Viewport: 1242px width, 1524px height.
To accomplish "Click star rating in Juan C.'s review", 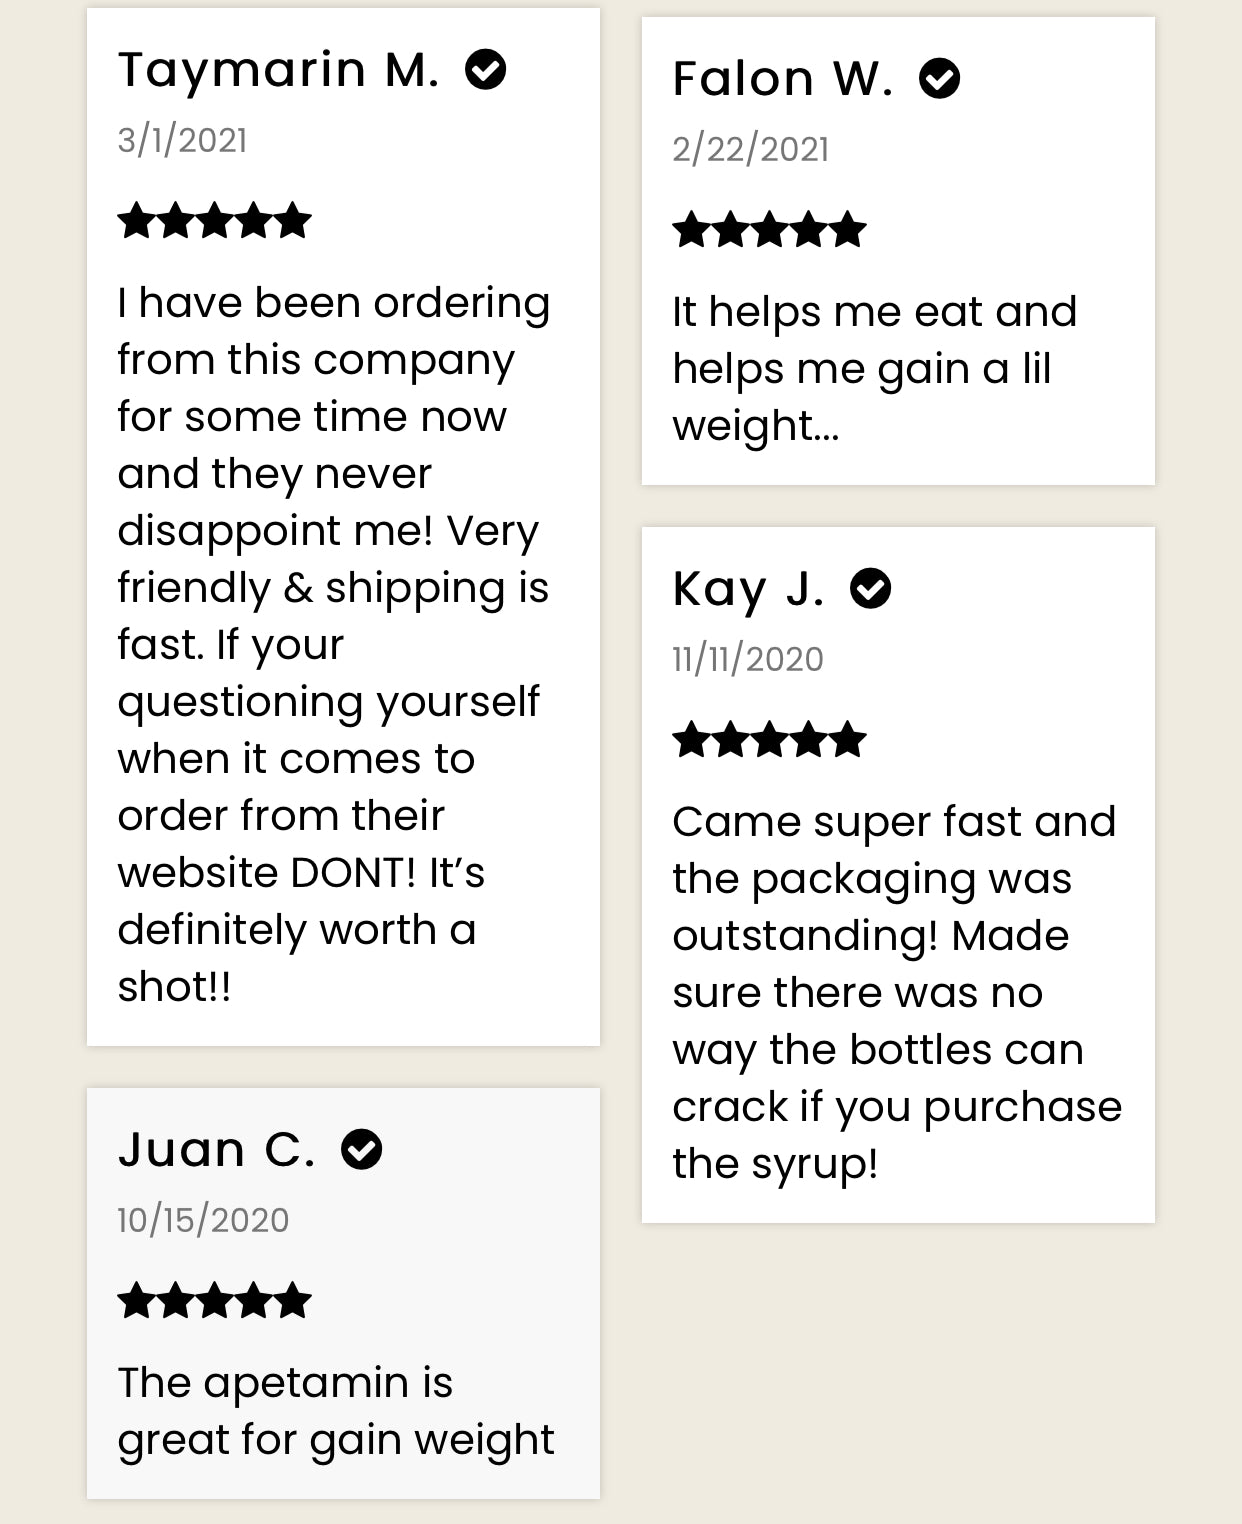I will (x=215, y=1301).
